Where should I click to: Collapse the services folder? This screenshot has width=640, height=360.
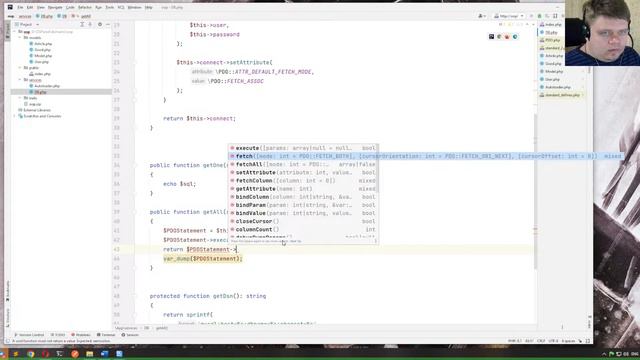20,80
